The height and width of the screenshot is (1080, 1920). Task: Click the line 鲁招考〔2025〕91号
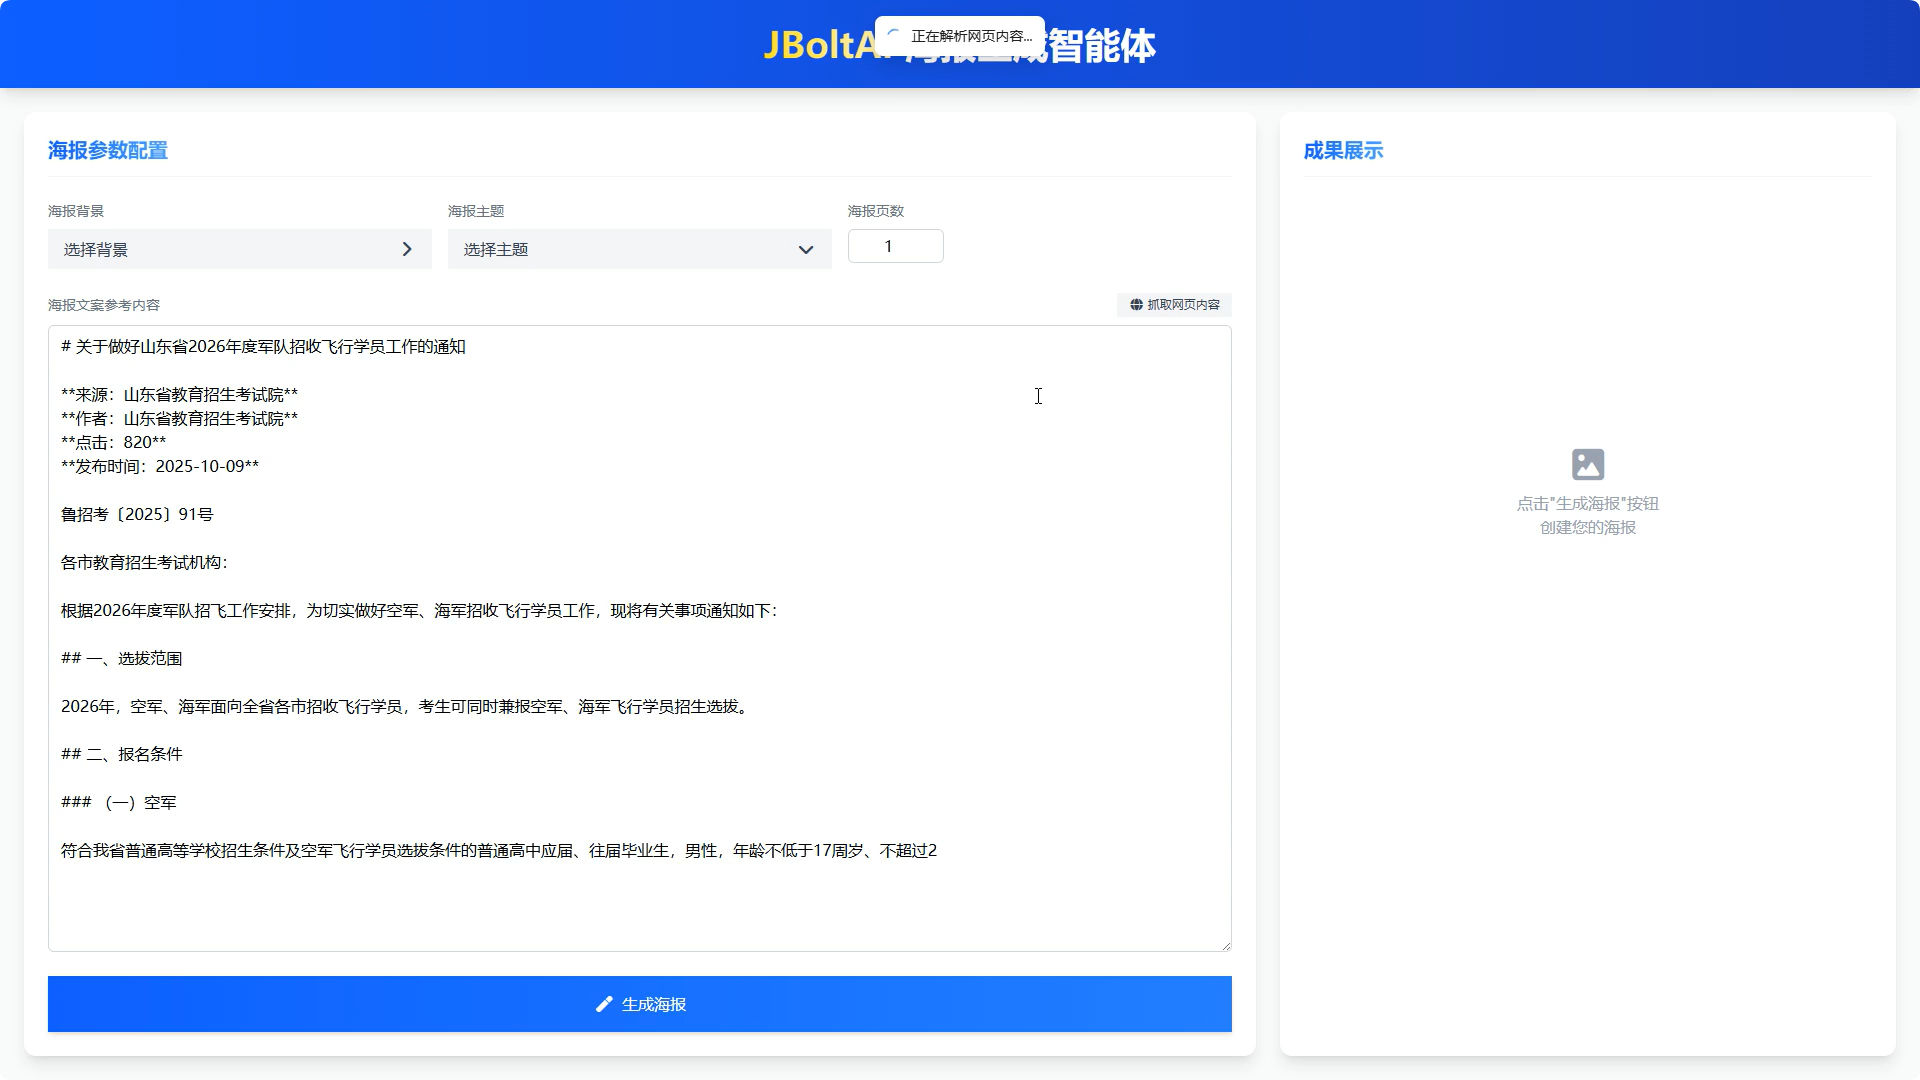tap(137, 514)
